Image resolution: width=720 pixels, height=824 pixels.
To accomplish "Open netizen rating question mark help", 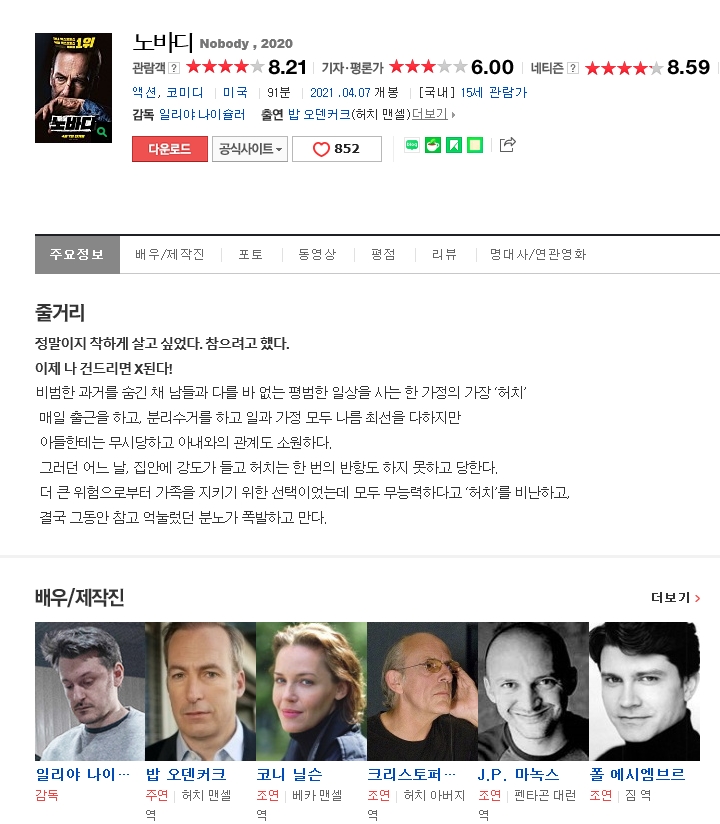I will [573, 68].
